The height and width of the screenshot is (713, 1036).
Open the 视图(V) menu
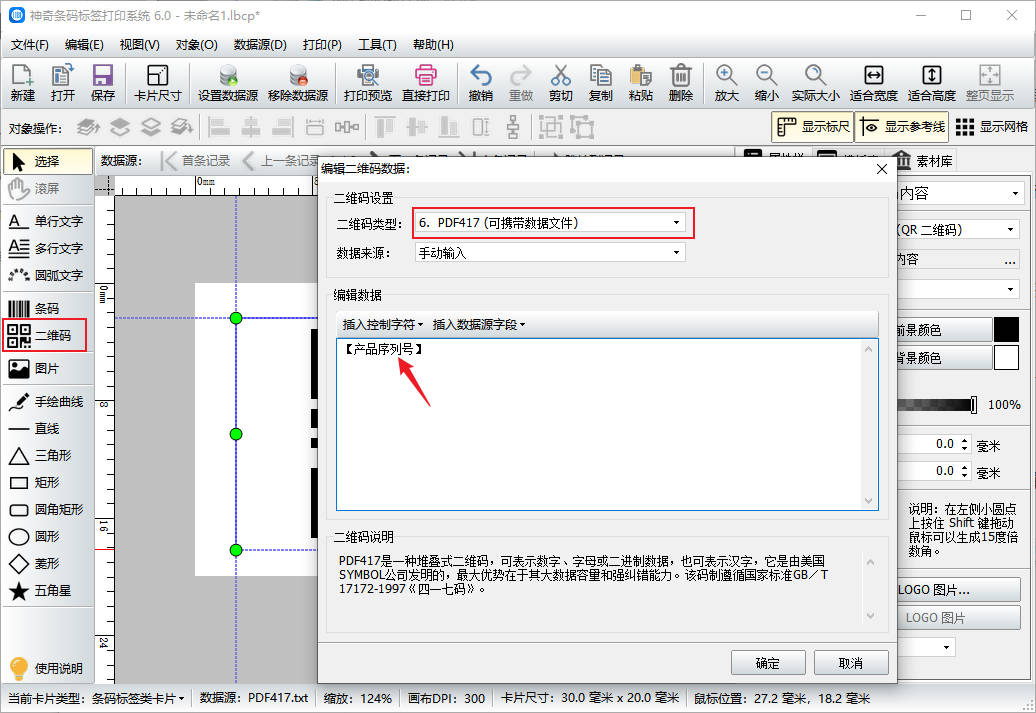[139, 45]
